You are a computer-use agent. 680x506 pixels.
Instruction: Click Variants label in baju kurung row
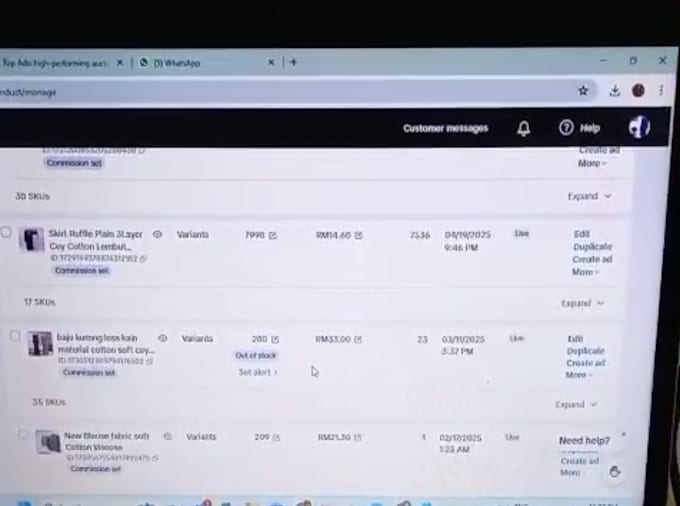pyautogui.click(x=197, y=339)
